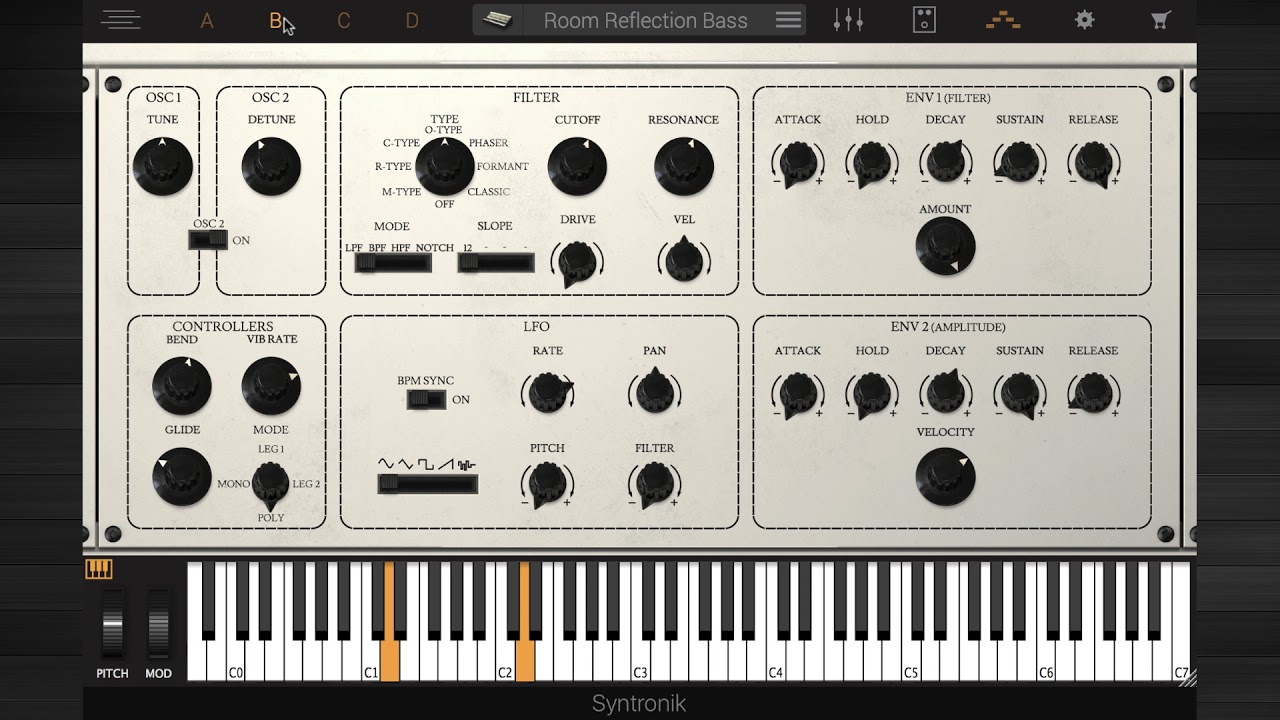Click the ENV 1 RELEASE knob
Image resolution: width=1280 pixels, height=720 pixels.
(x=1093, y=162)
